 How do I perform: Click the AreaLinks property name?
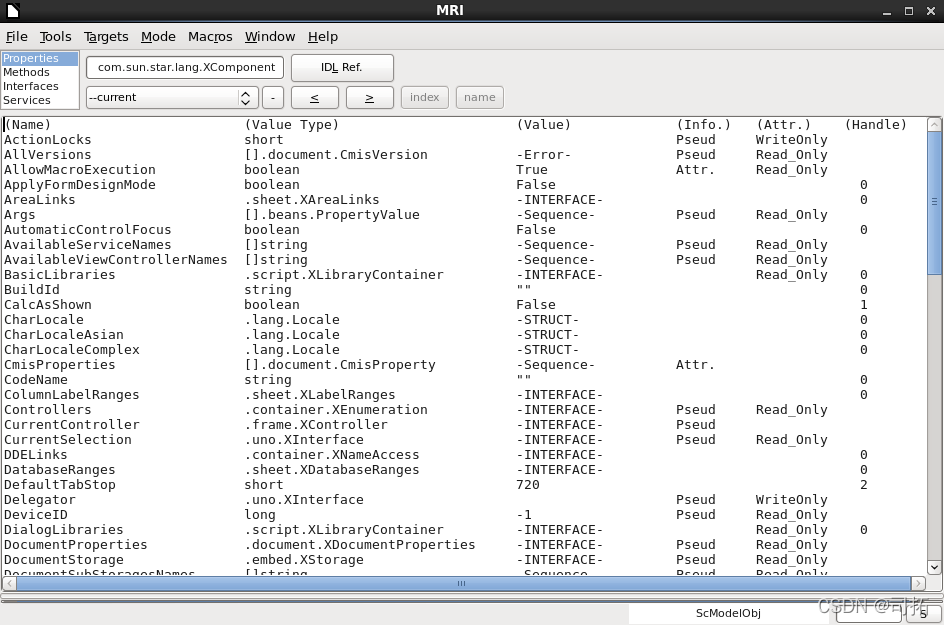[40, 200]
